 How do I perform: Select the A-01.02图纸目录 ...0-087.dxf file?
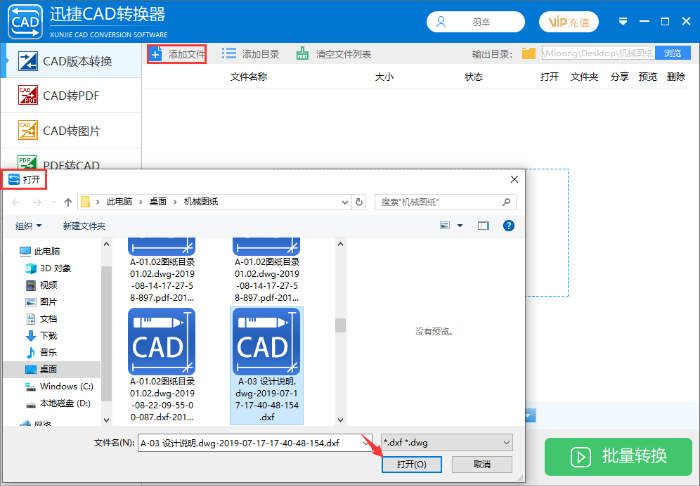pos(162,365)
